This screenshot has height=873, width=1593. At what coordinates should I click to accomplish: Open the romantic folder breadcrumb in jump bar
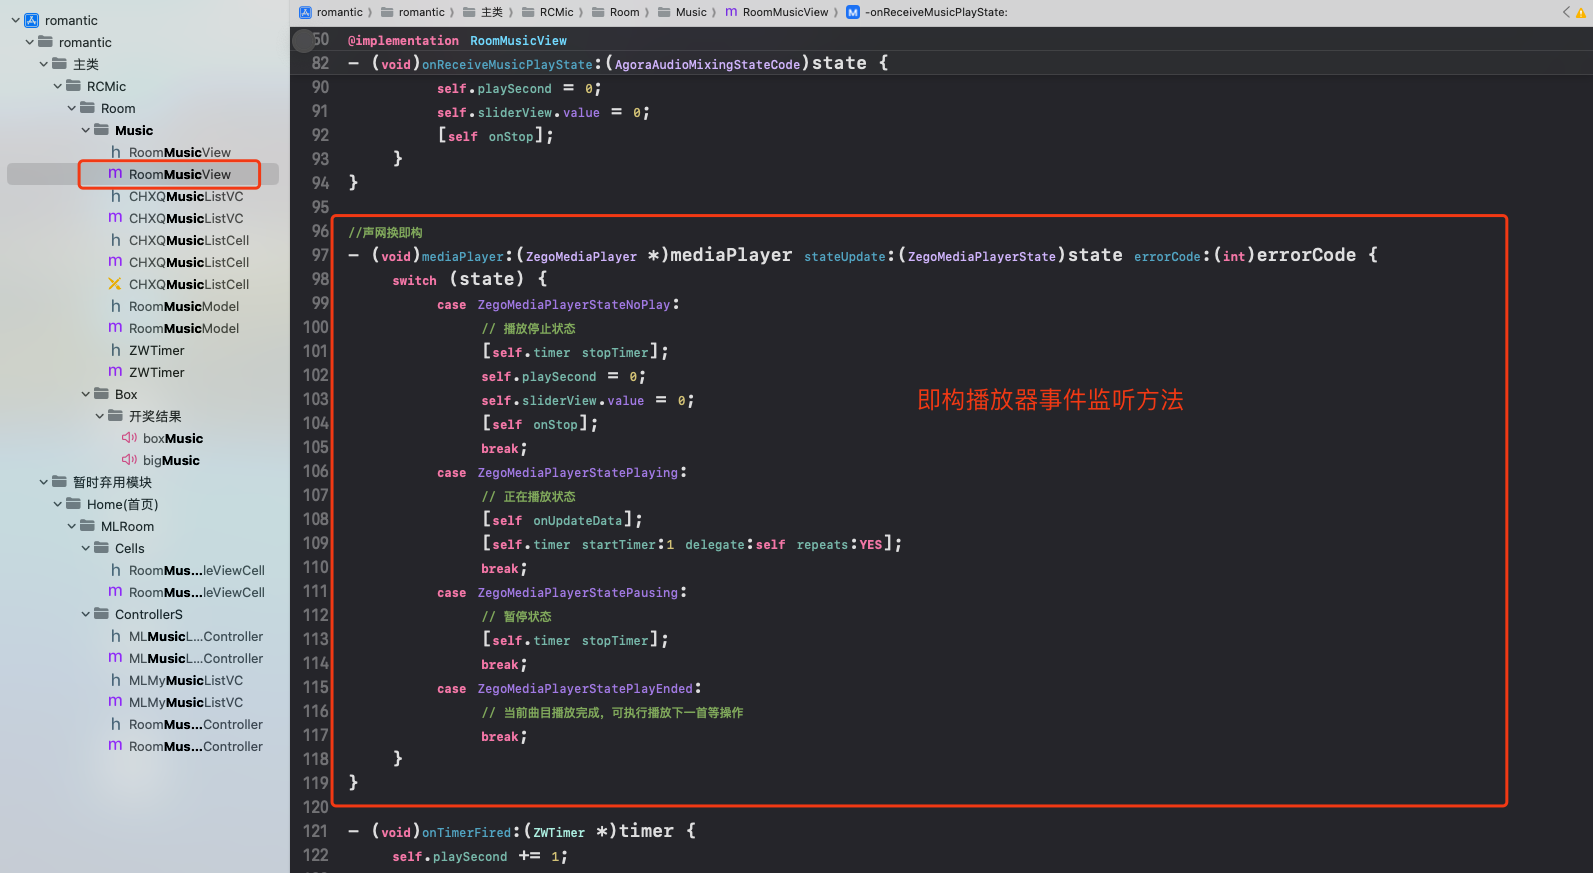click(413, 12)
